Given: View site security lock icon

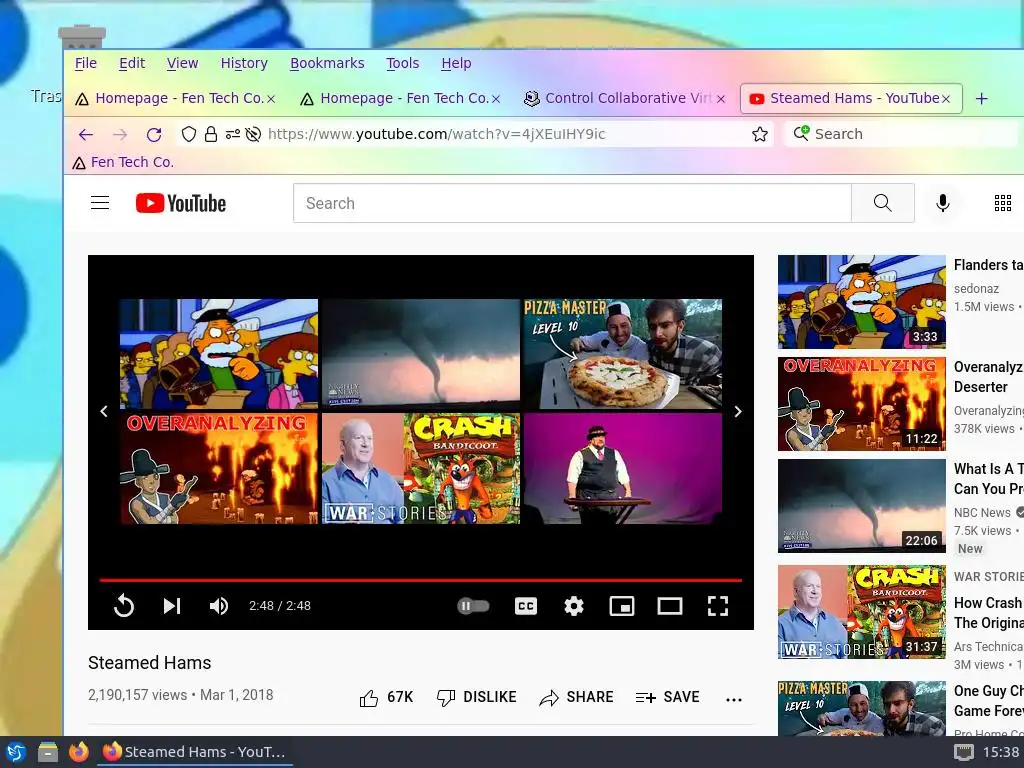Looking at the screenshot, I should coord(210,135).
